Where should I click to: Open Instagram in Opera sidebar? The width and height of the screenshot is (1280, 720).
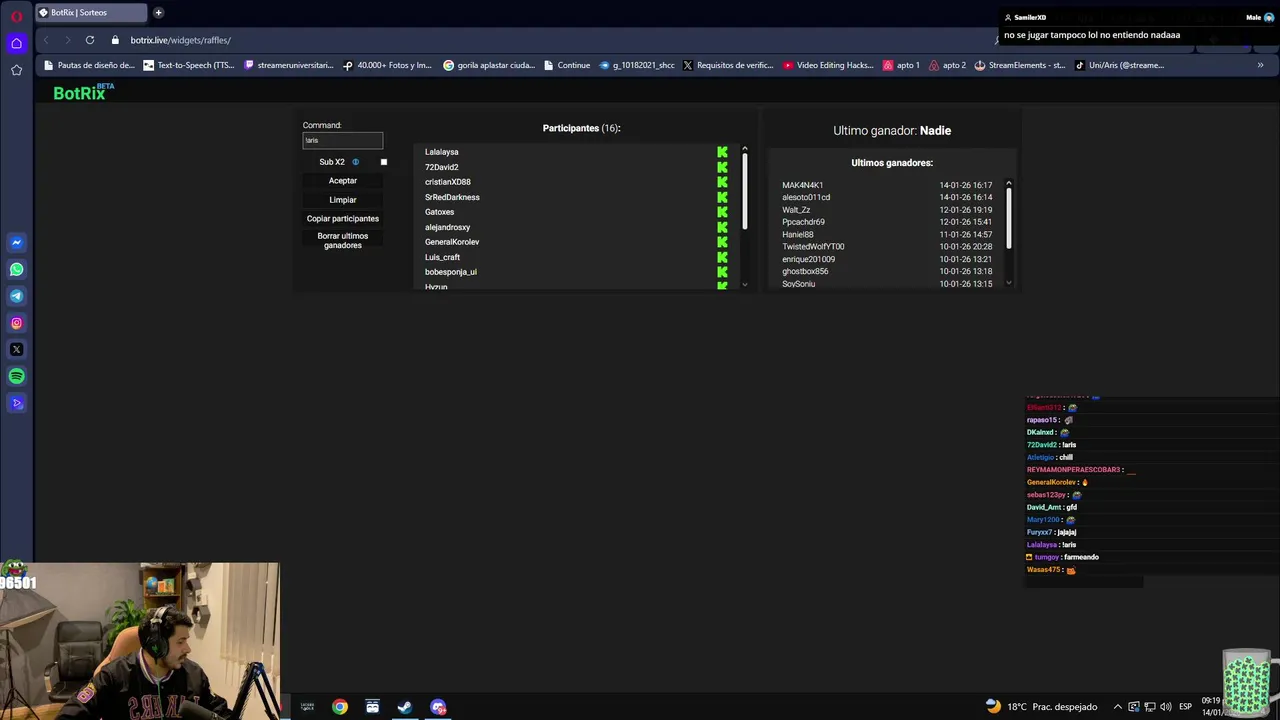point(16,323)
